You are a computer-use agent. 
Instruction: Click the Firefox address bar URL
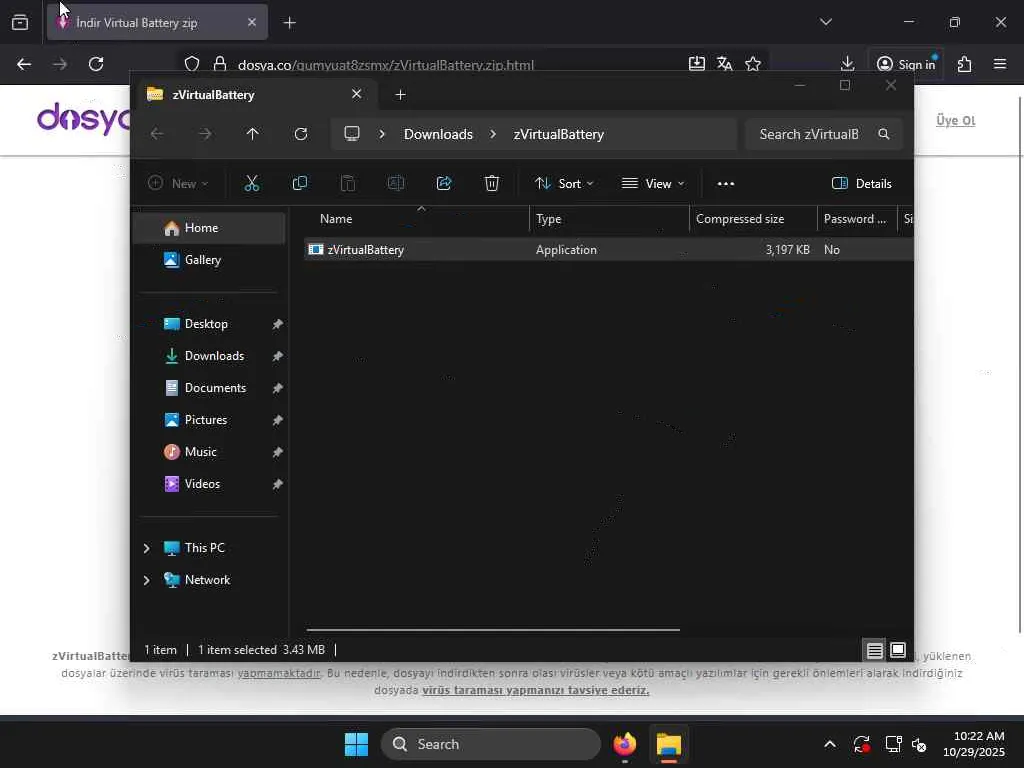(385, 65)
